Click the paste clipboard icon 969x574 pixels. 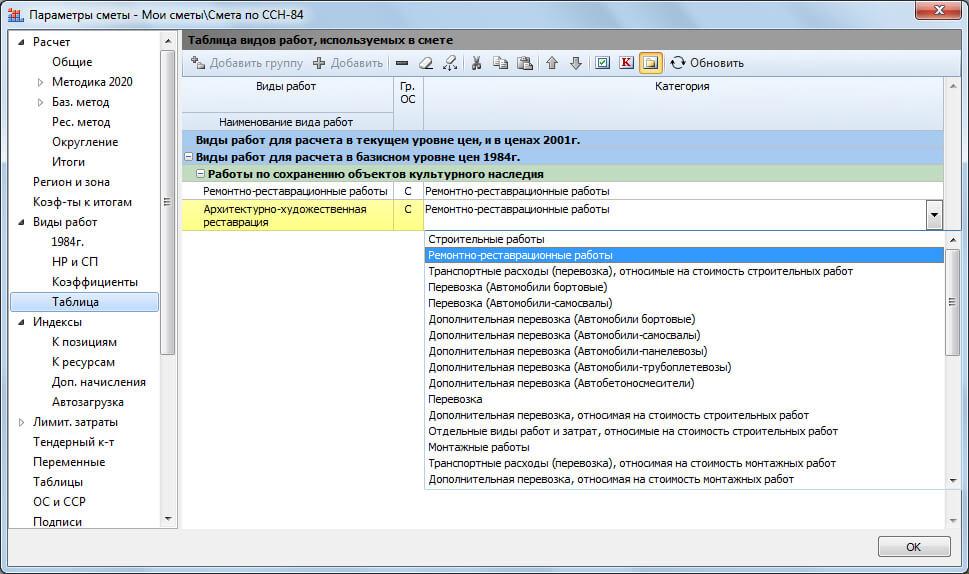pyautogui.click(x=525, y=63)
